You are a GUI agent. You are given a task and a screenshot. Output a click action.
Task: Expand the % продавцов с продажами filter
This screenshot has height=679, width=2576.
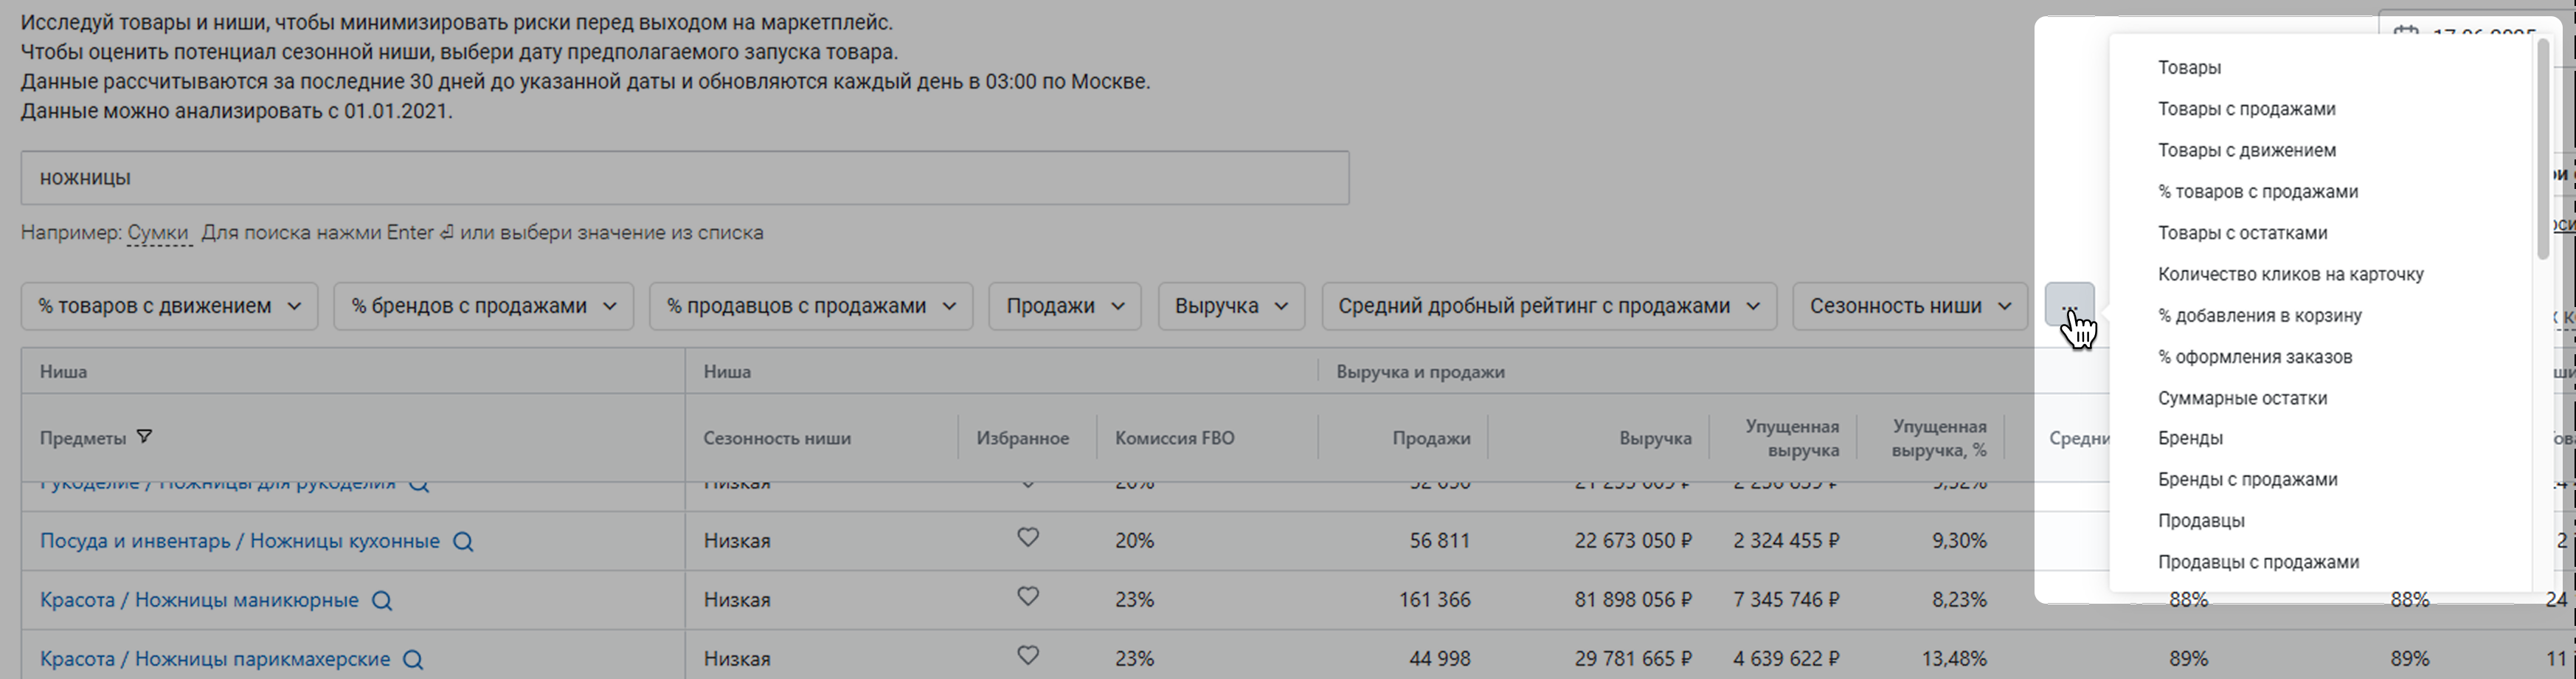pos(811,306)
